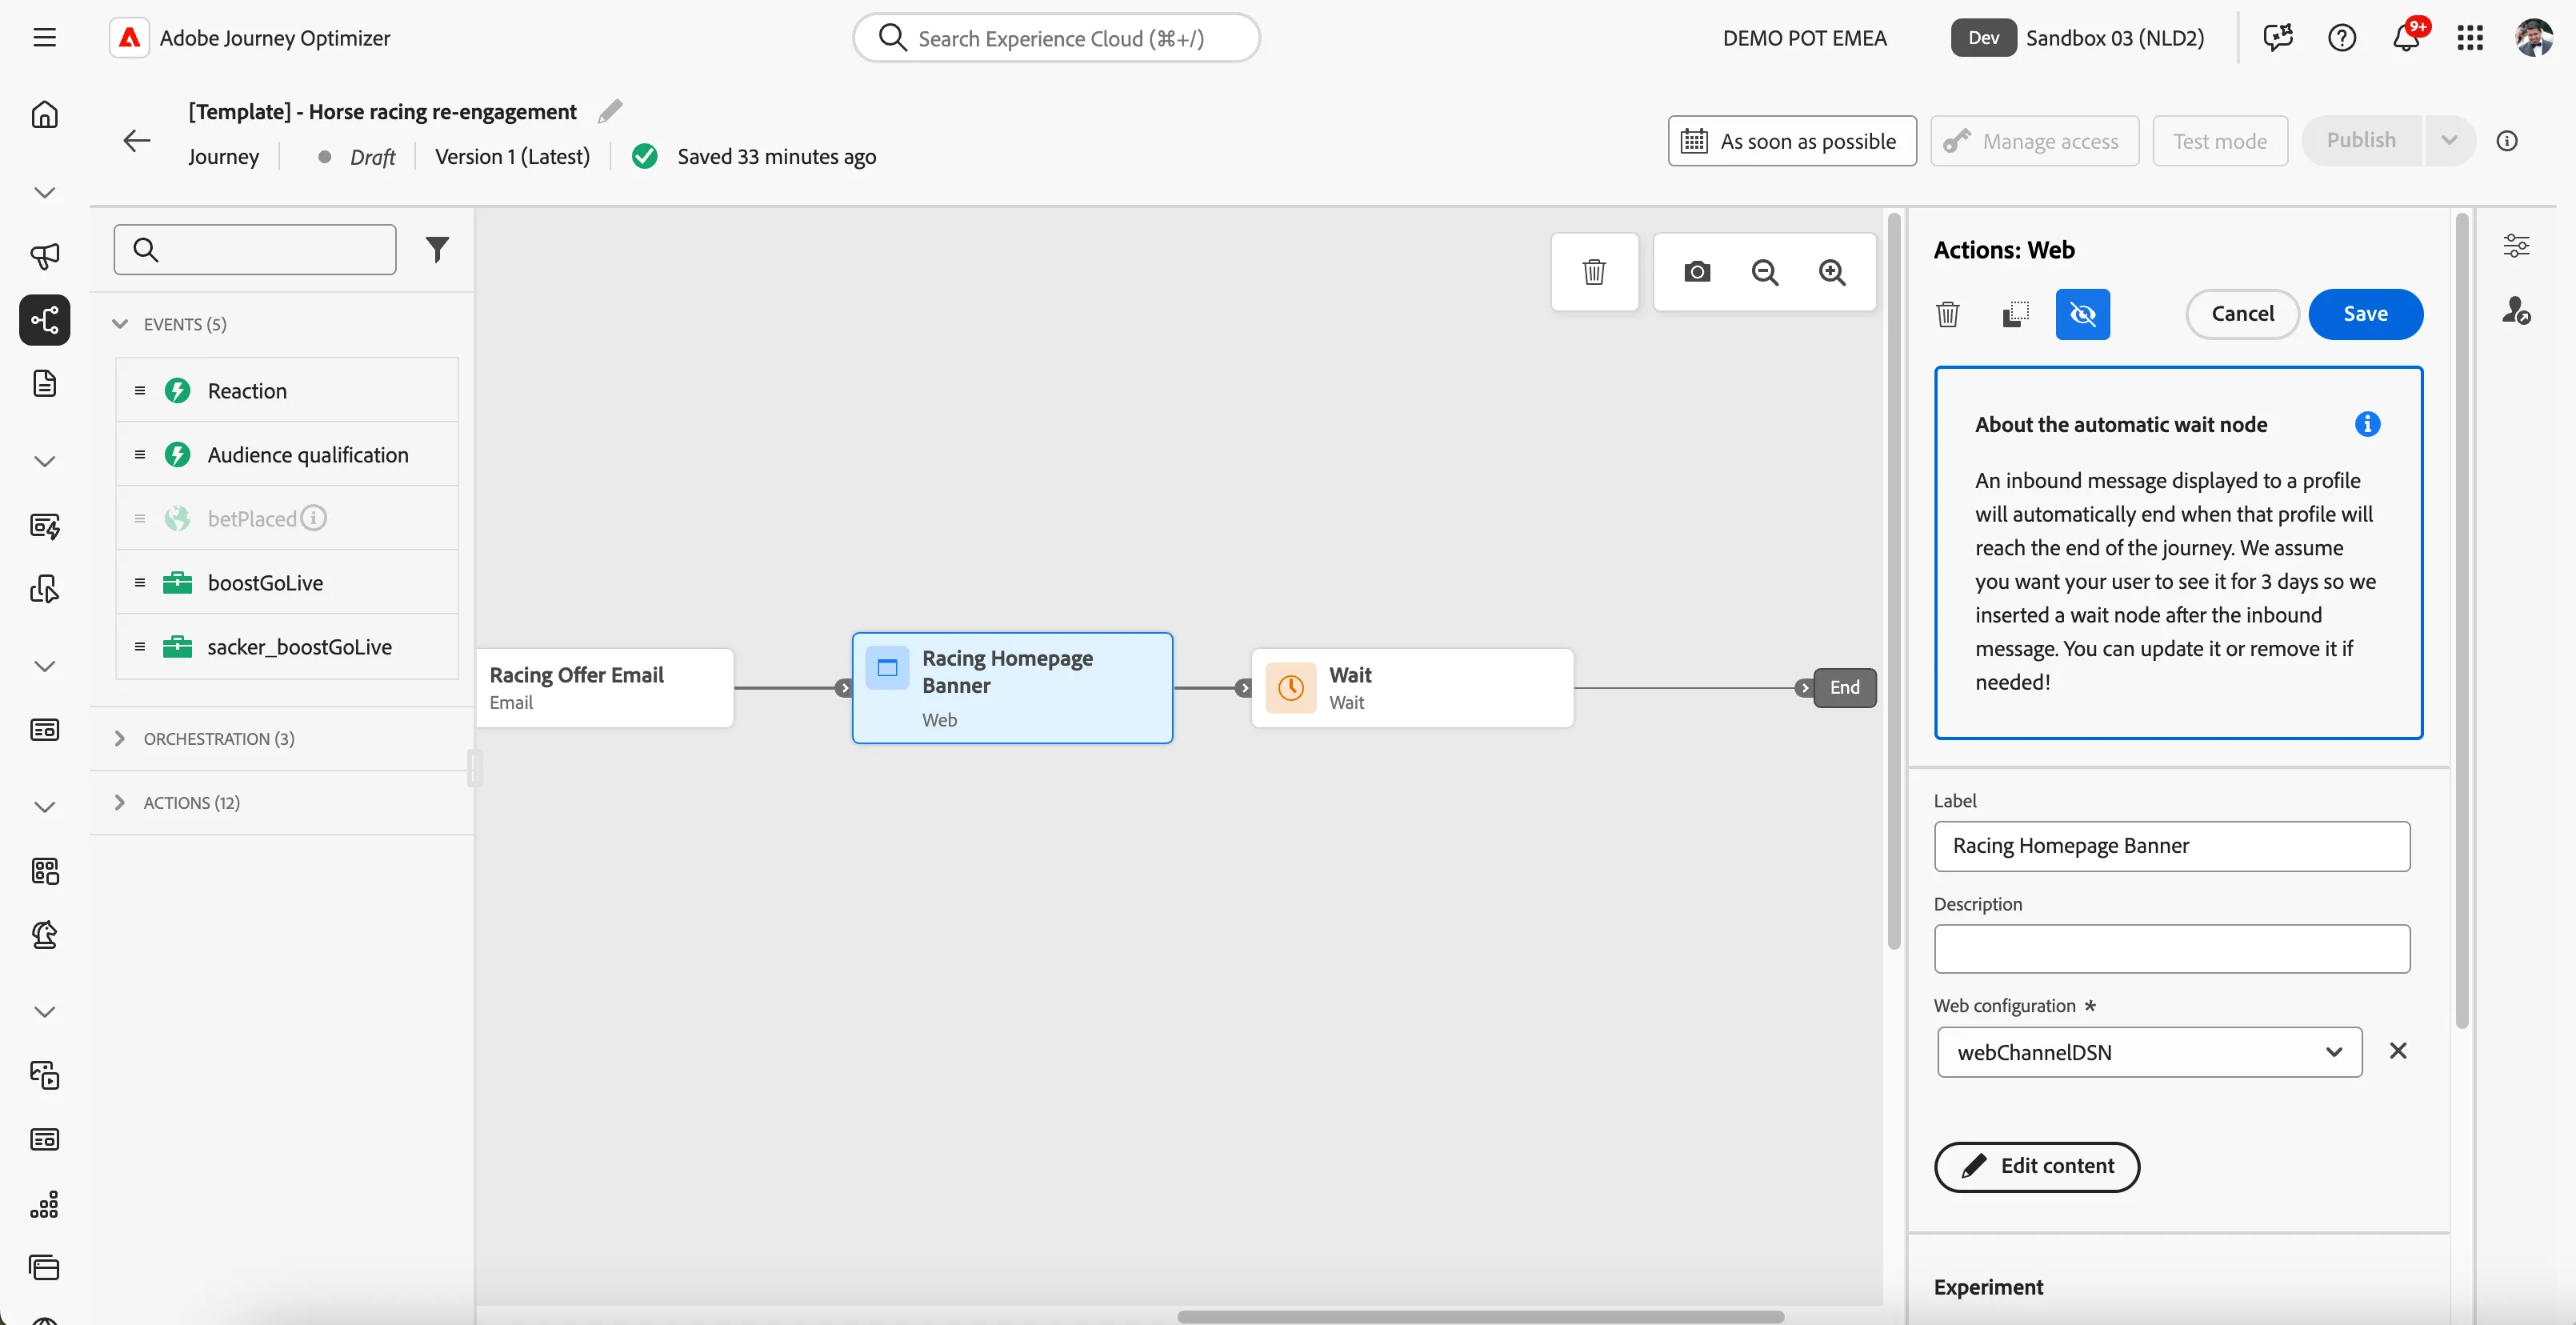Select the sacker_boostGoLive event
Image resolution: width=2576 pixels, height=1325 pixels.
point(287,646)
